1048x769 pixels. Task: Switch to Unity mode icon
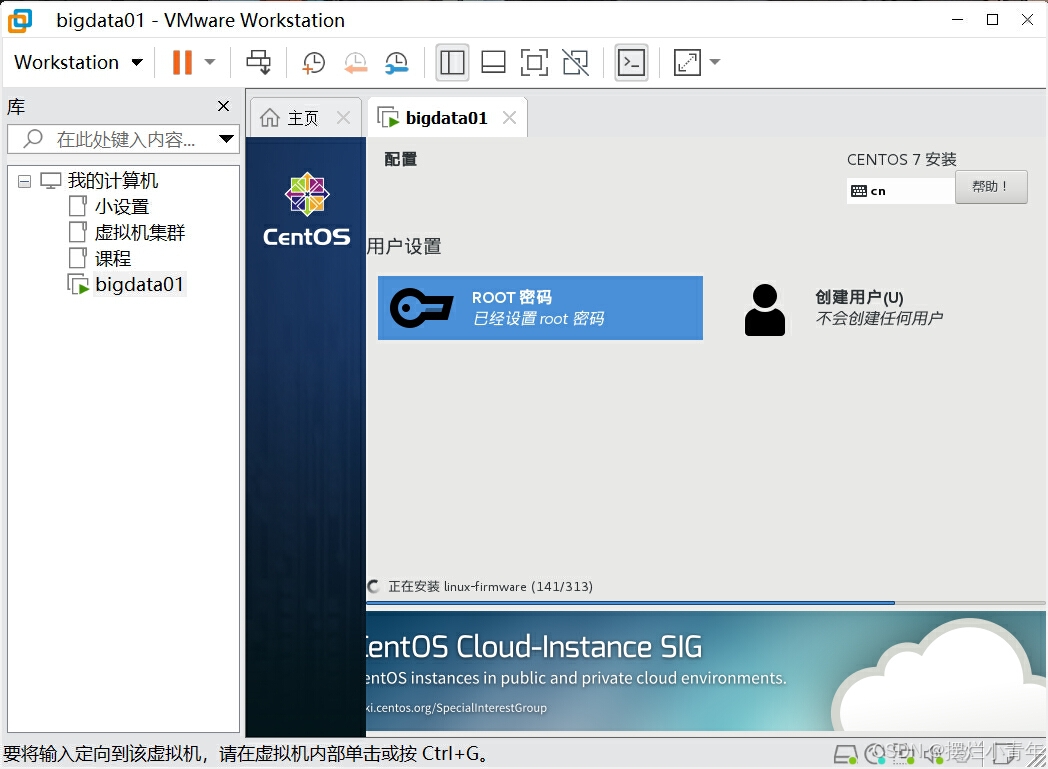pos(575,62)
